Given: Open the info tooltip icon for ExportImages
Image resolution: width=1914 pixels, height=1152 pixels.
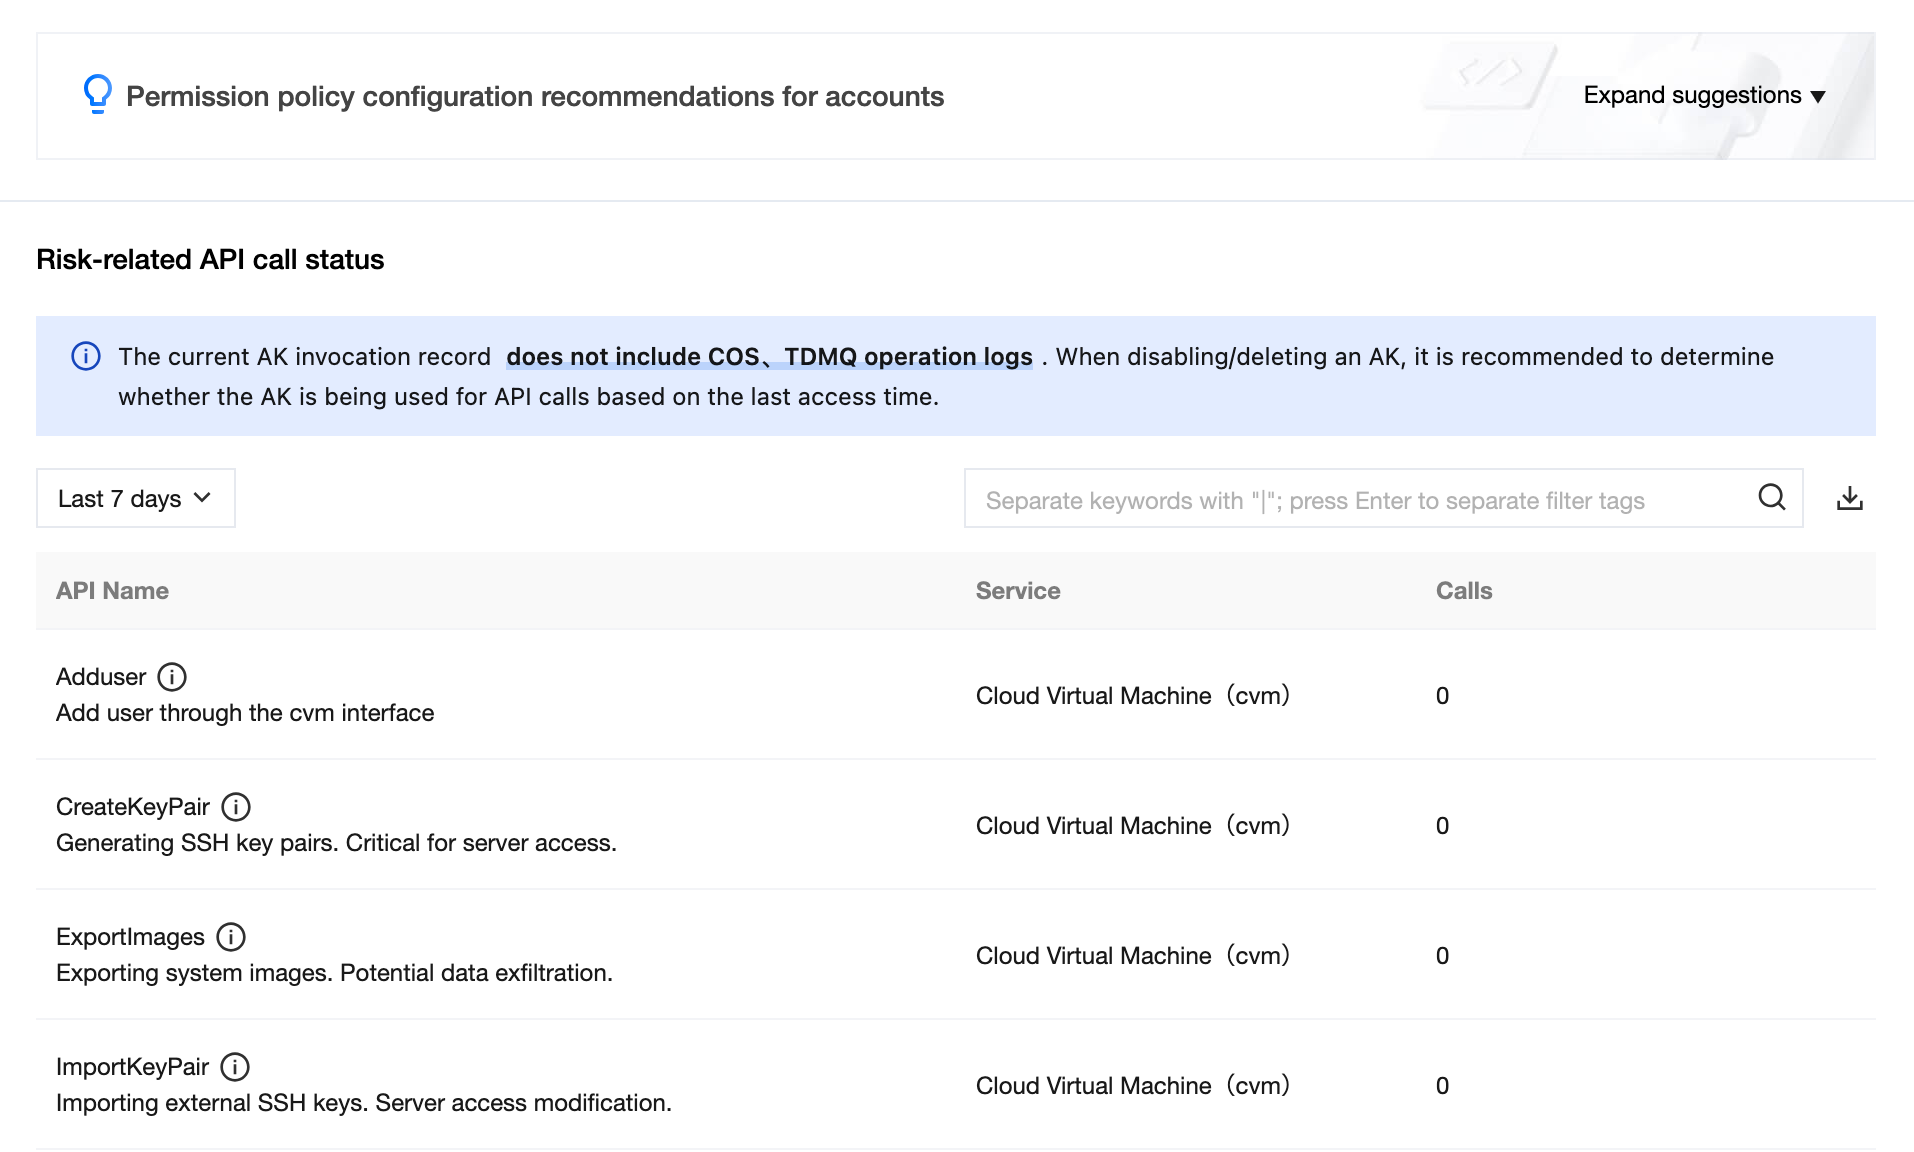Looking at the screenshot, I should tap(231, 937).
